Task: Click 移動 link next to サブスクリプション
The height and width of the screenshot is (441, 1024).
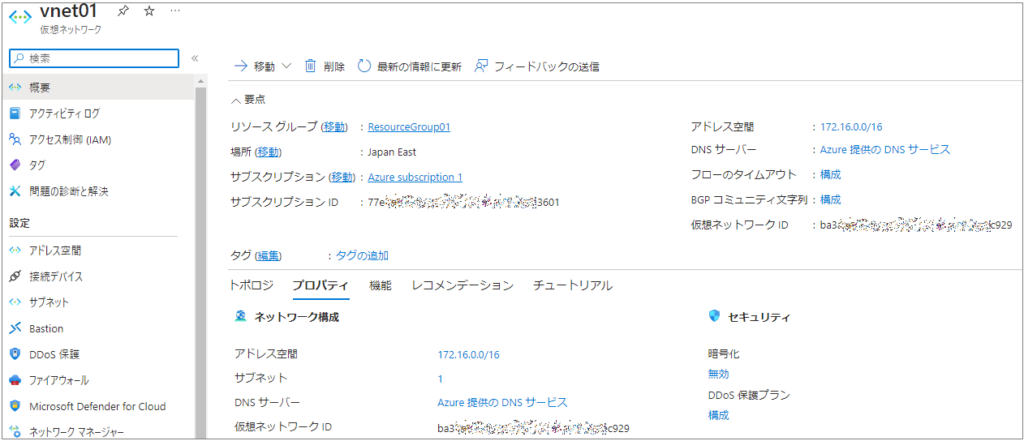Action: coord(342,177)
